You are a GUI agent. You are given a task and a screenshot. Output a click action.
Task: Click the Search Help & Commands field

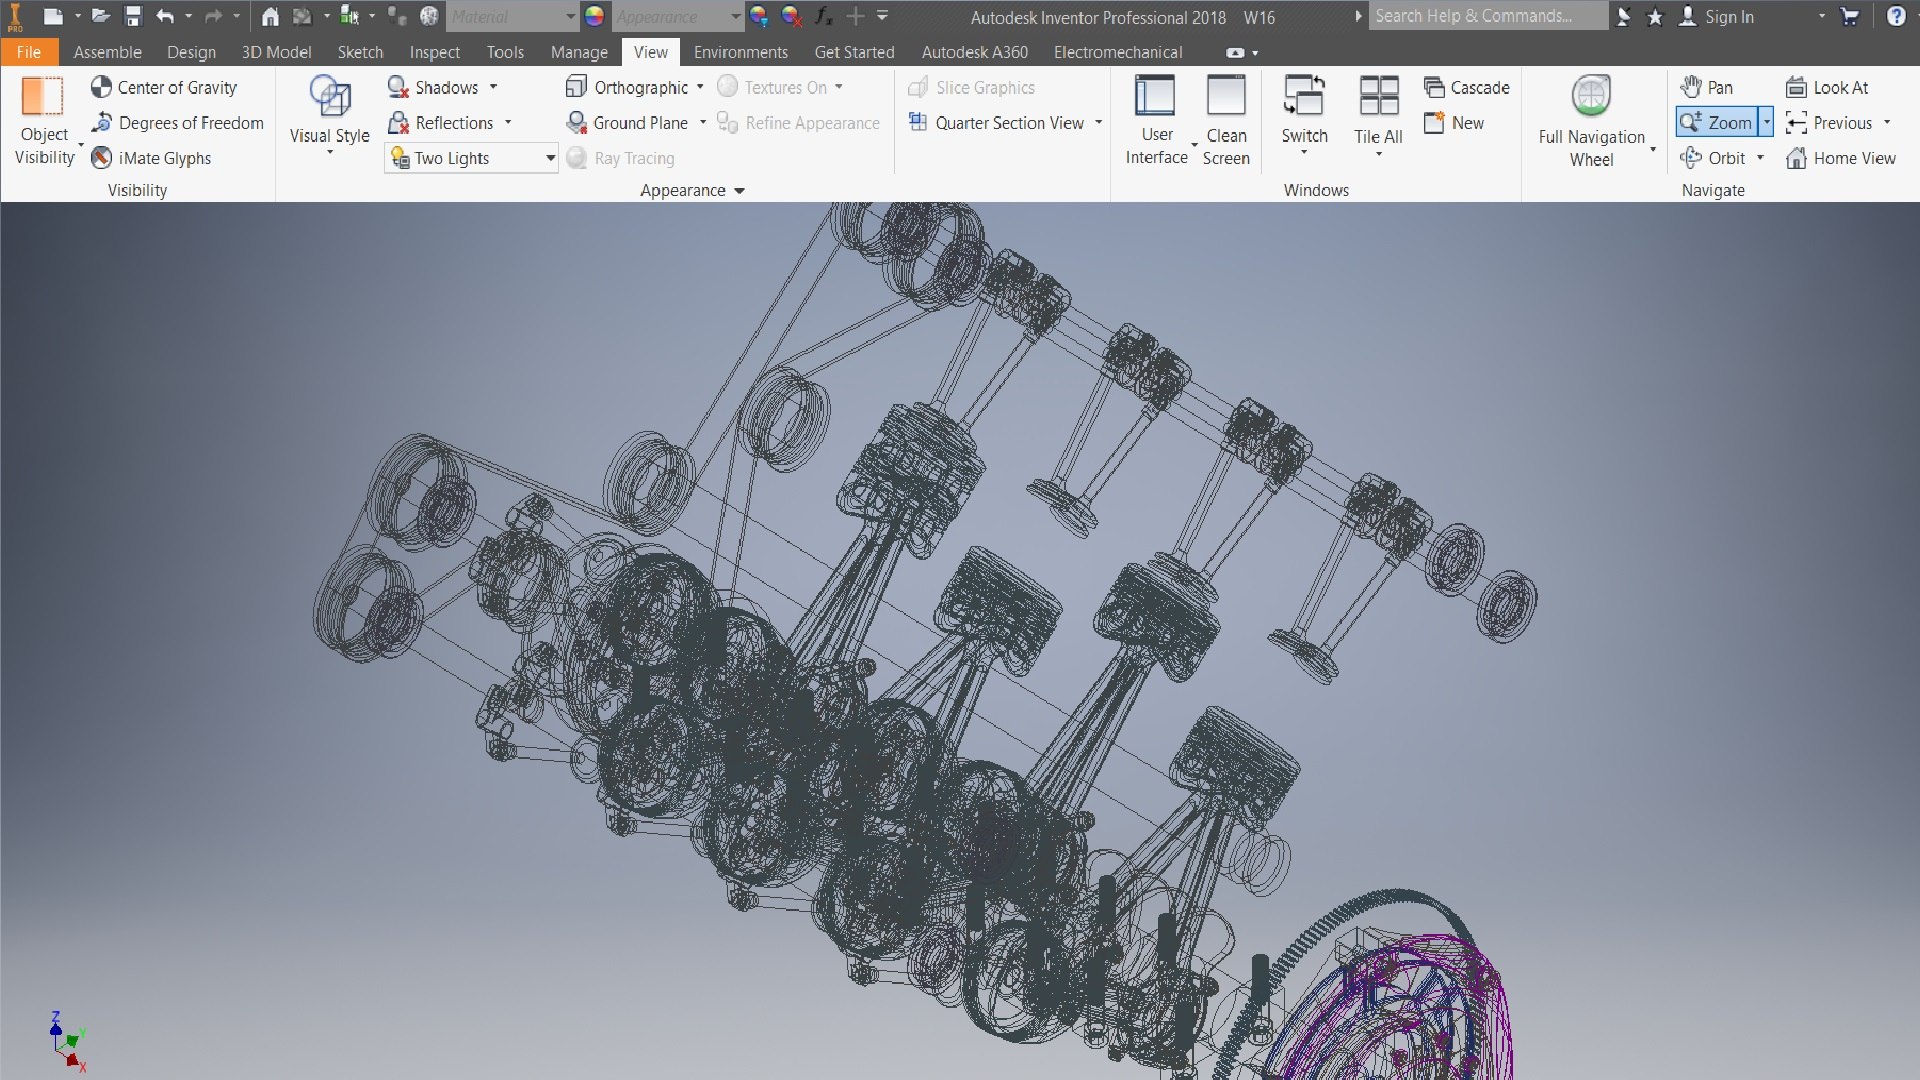point(1487,16)
